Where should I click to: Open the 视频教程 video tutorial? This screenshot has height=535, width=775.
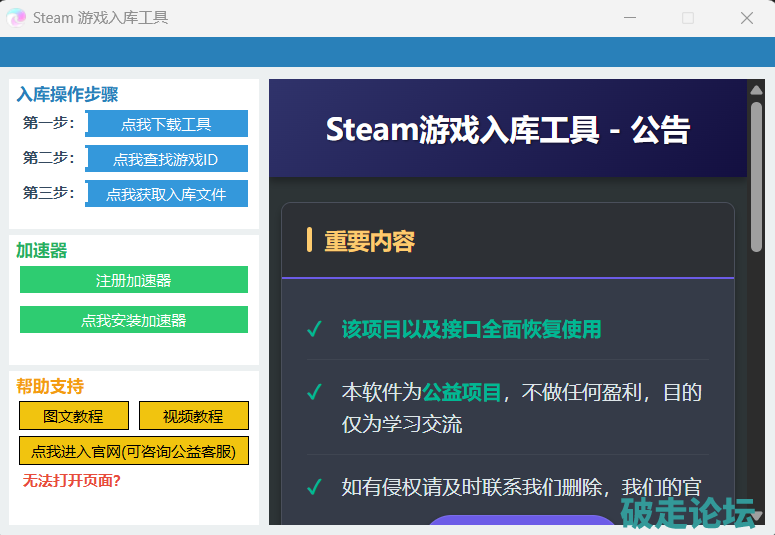coord(193,416)
